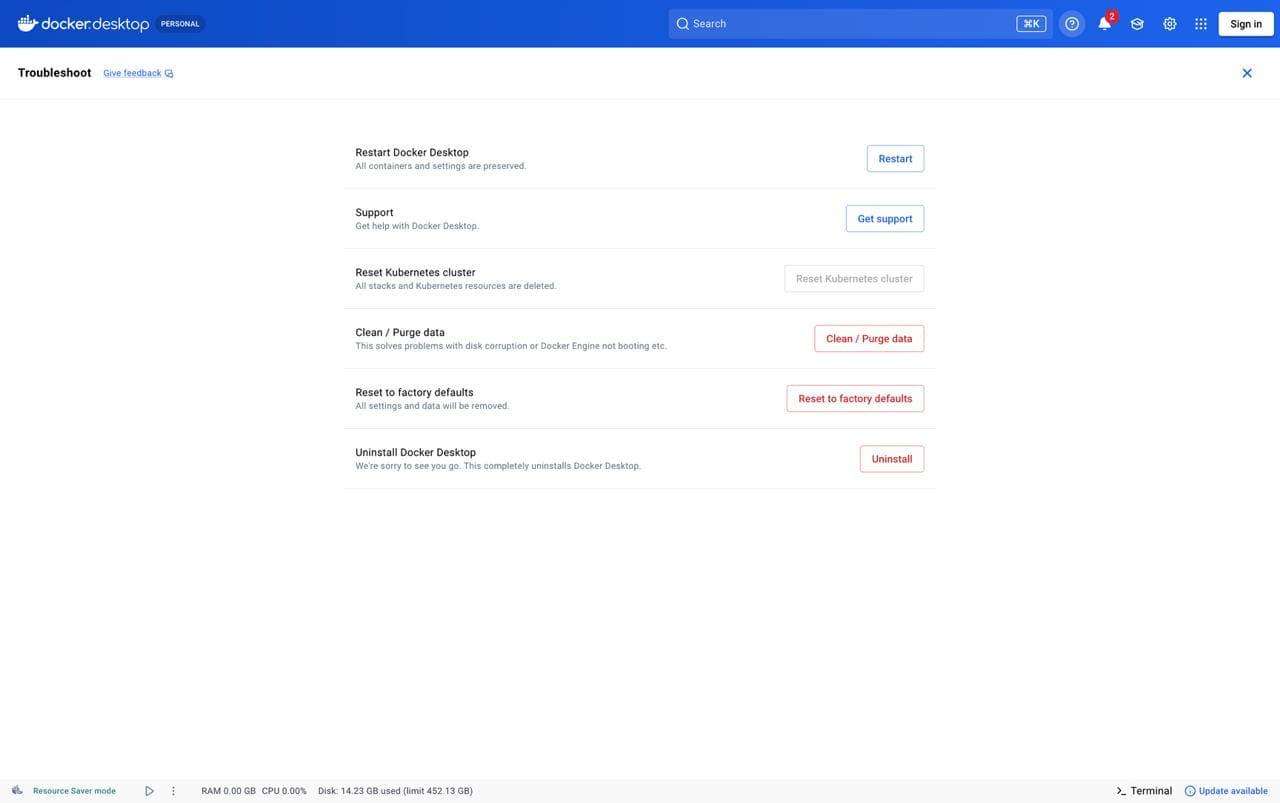Click the Disk 14.23 GB used status
1280x803 pixels.
coord(395,791)
